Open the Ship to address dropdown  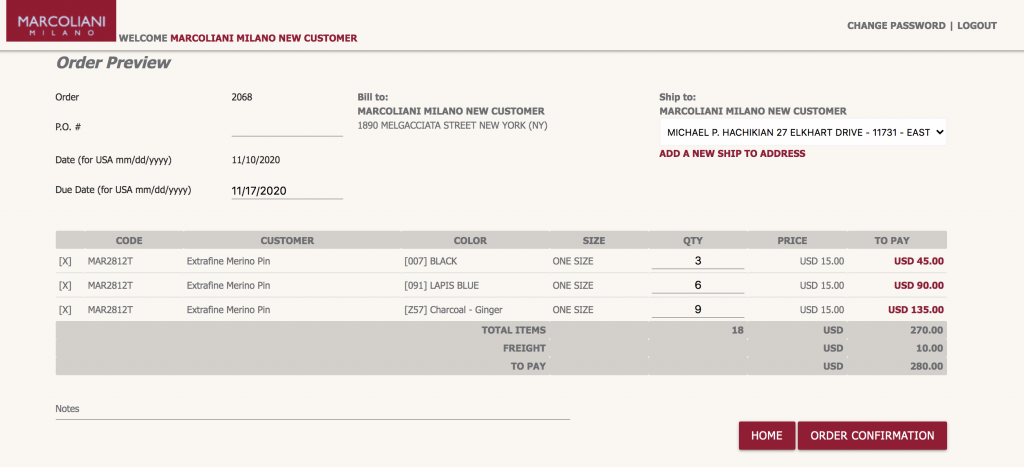(x=803, y=132)
